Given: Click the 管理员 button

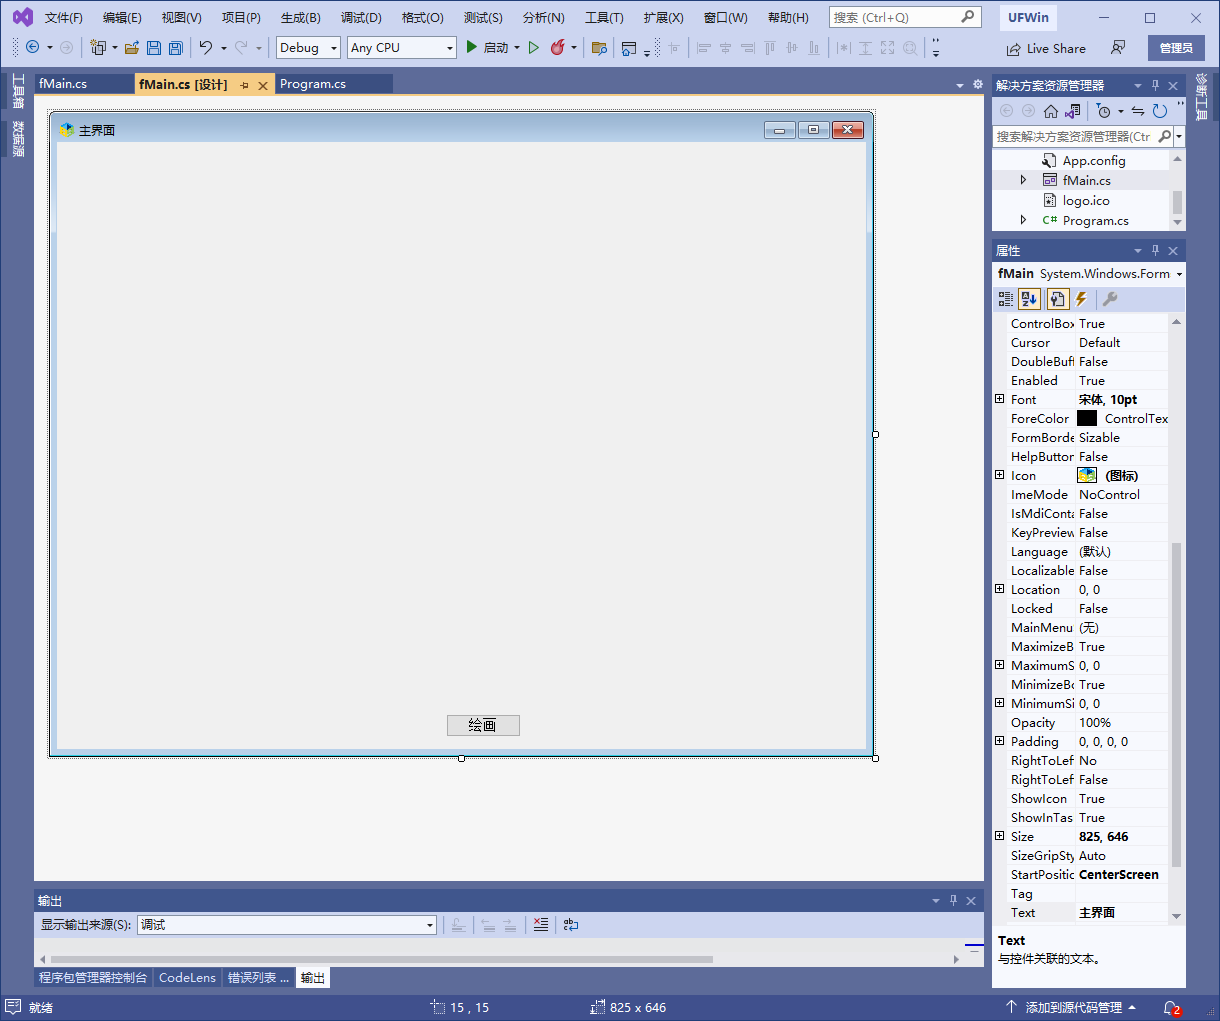Looking at the screenshot, I should (x=1176, y=48).
